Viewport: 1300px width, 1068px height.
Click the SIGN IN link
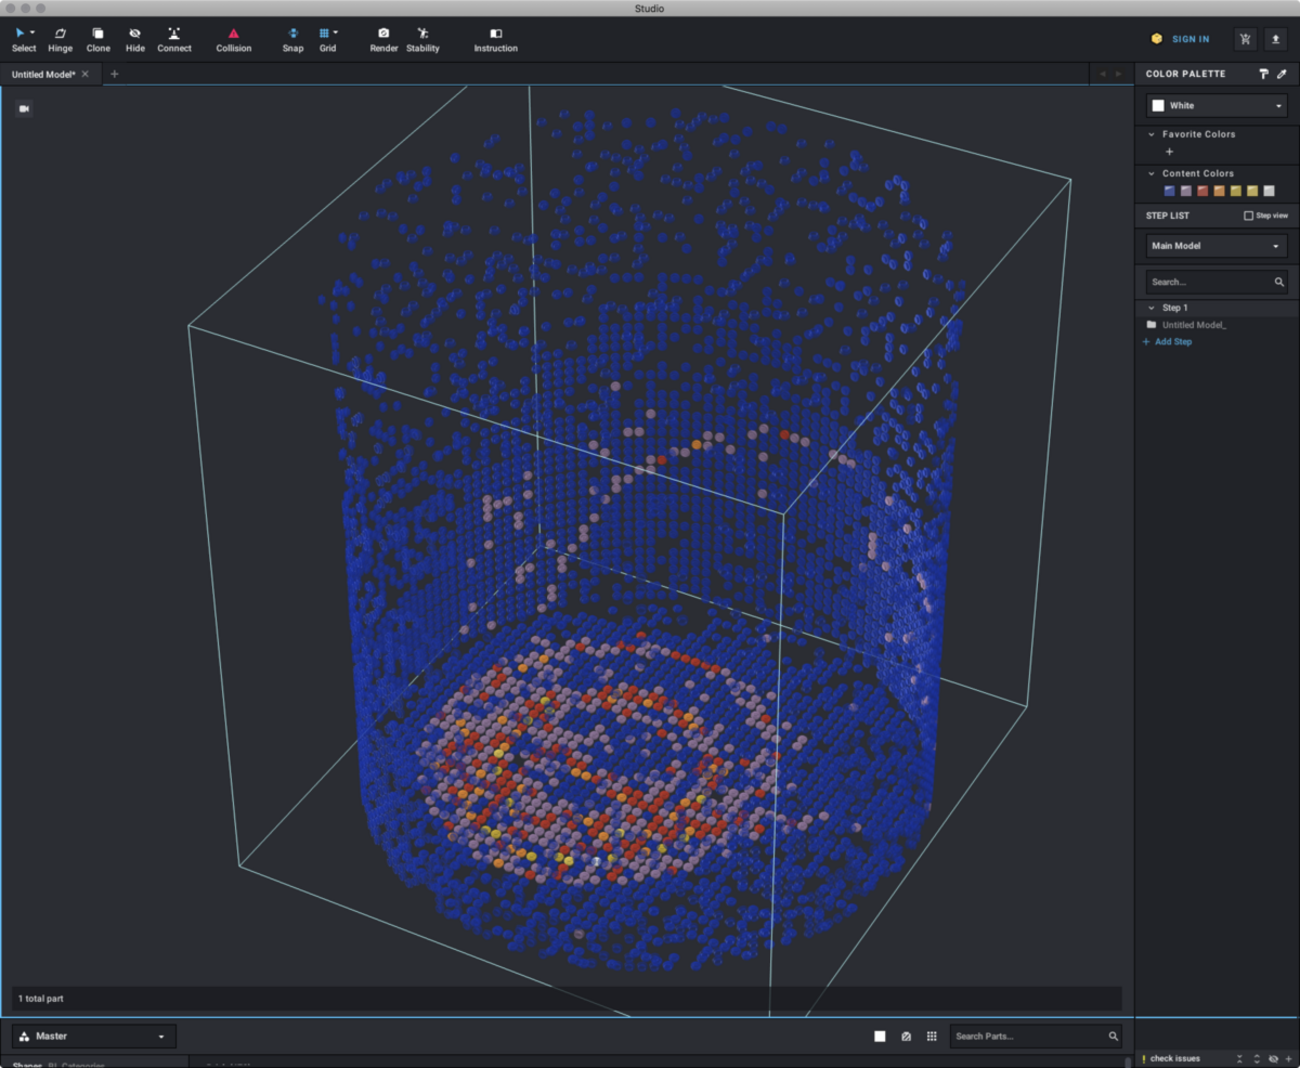tap(1190, 39)
